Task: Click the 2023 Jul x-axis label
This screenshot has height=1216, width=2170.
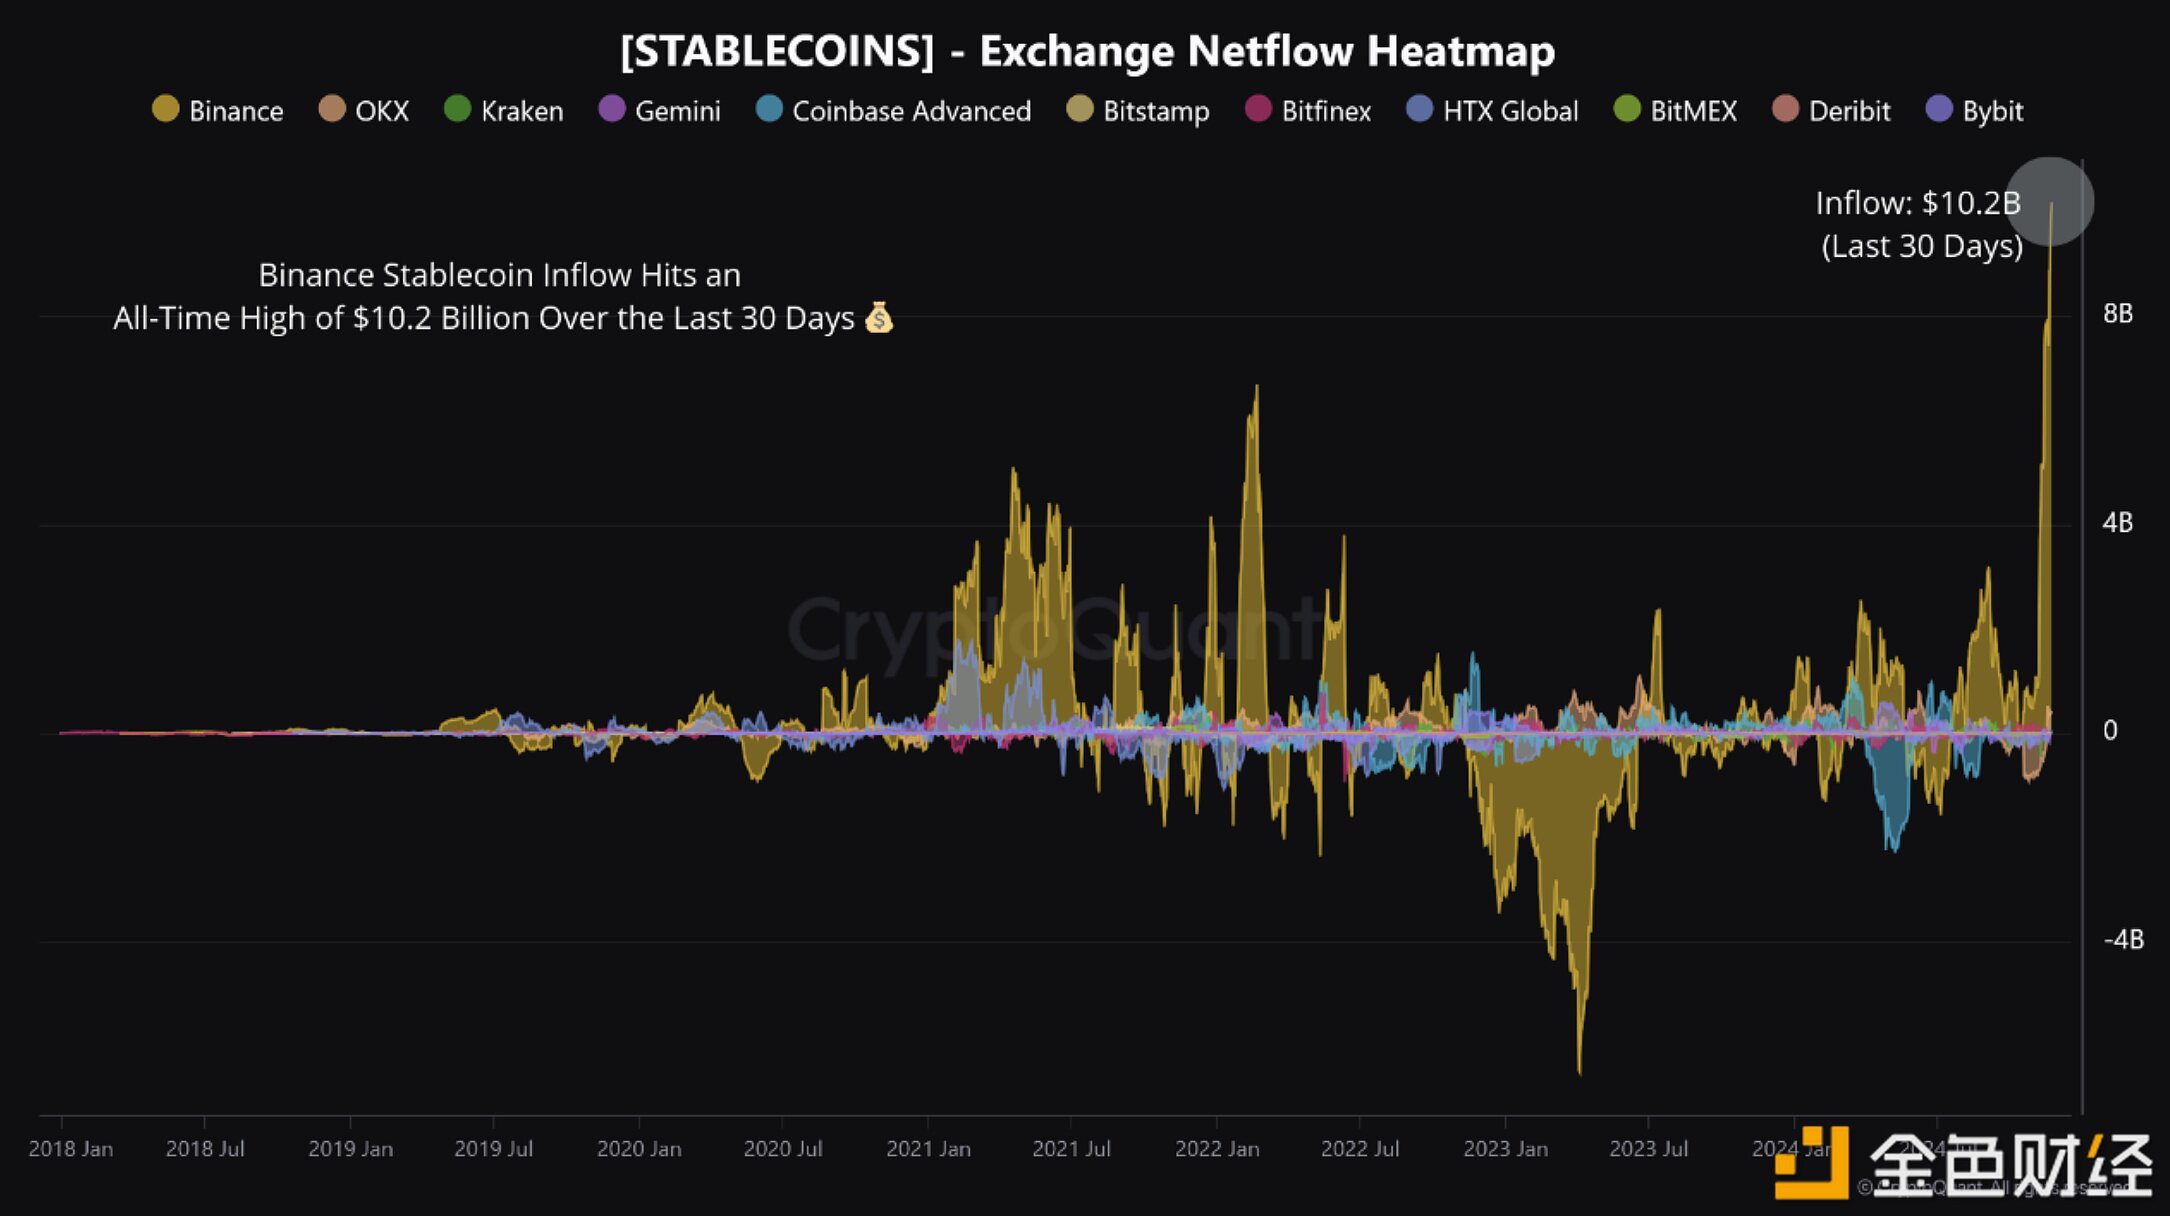Action: tap(1649, 1149)
